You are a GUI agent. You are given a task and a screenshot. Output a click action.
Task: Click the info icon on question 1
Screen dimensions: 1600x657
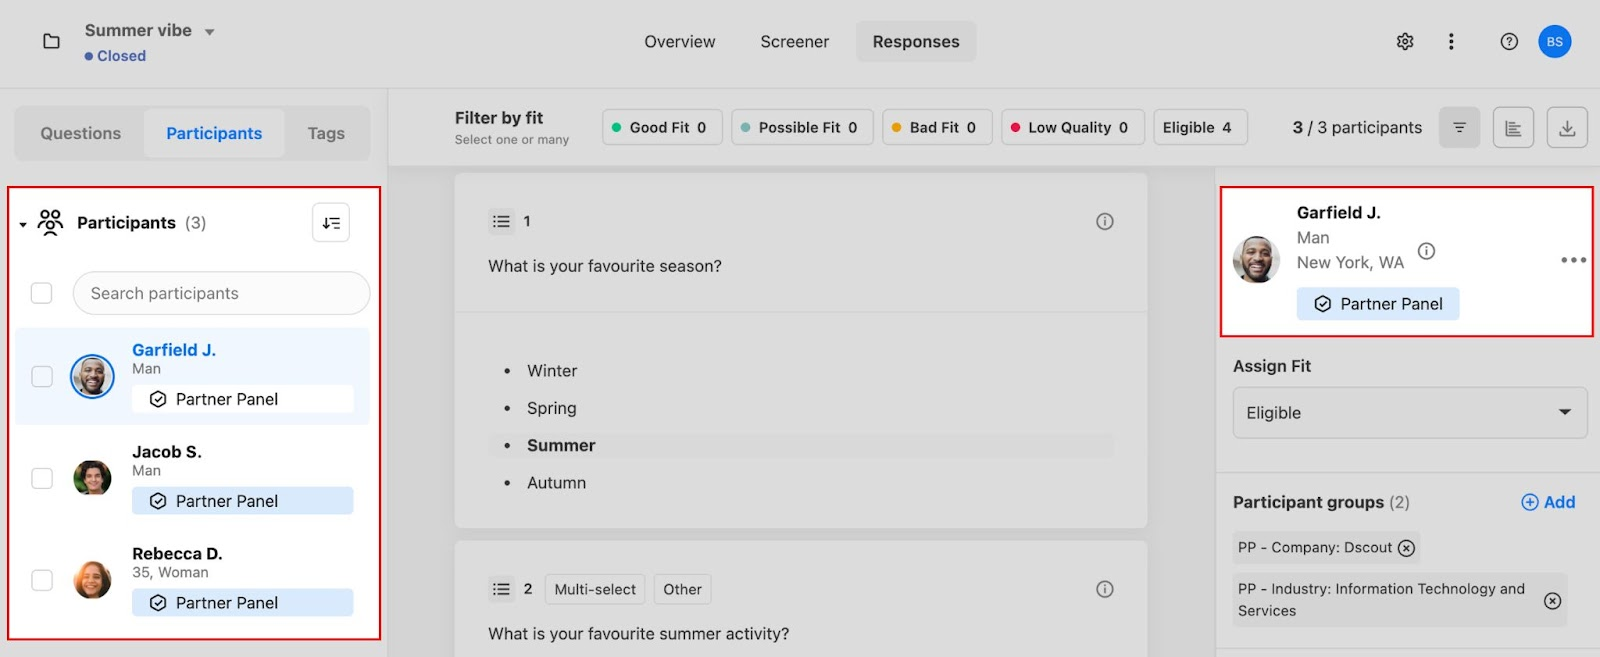(1104, 222)
